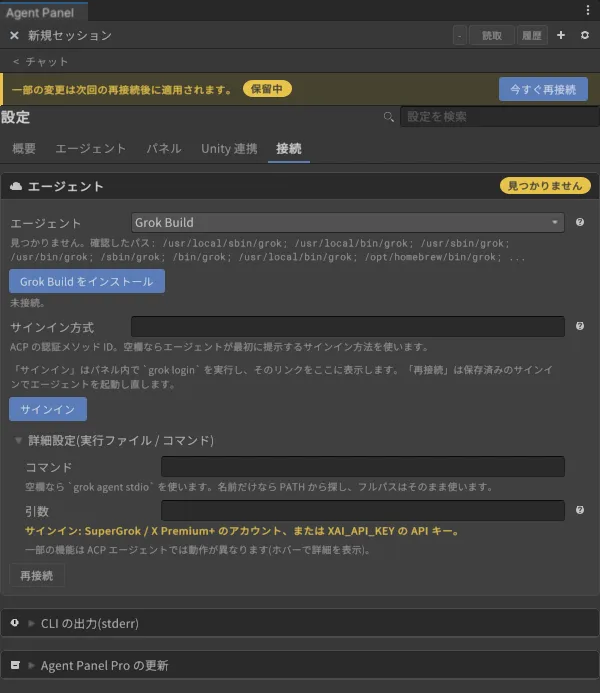Go back via the < チャット link

coord(40,61)
